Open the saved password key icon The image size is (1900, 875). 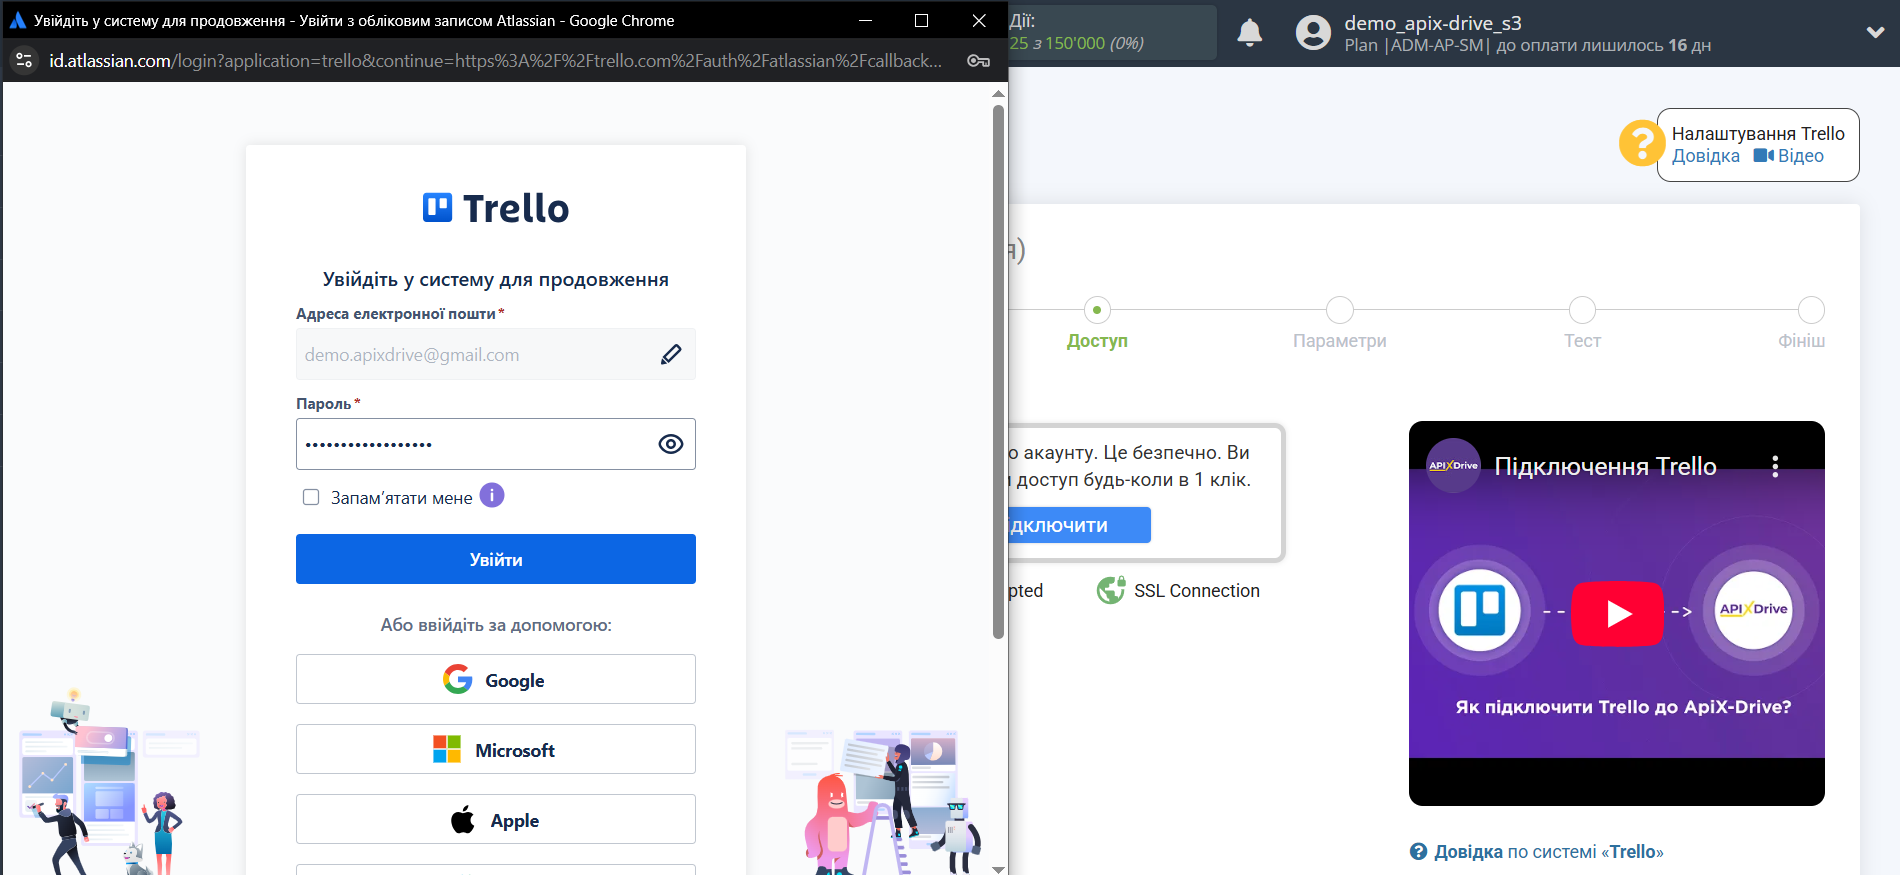[978, 61]
